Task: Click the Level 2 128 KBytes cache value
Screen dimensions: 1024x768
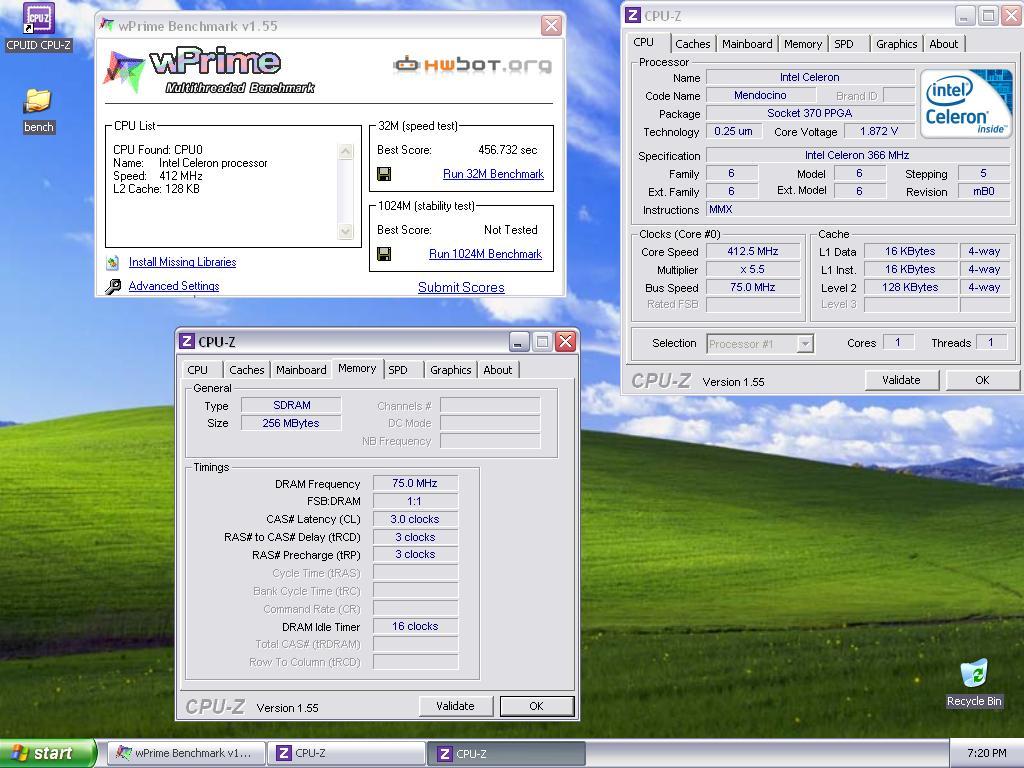Action: pyautogui.click(x=910, y=287)
